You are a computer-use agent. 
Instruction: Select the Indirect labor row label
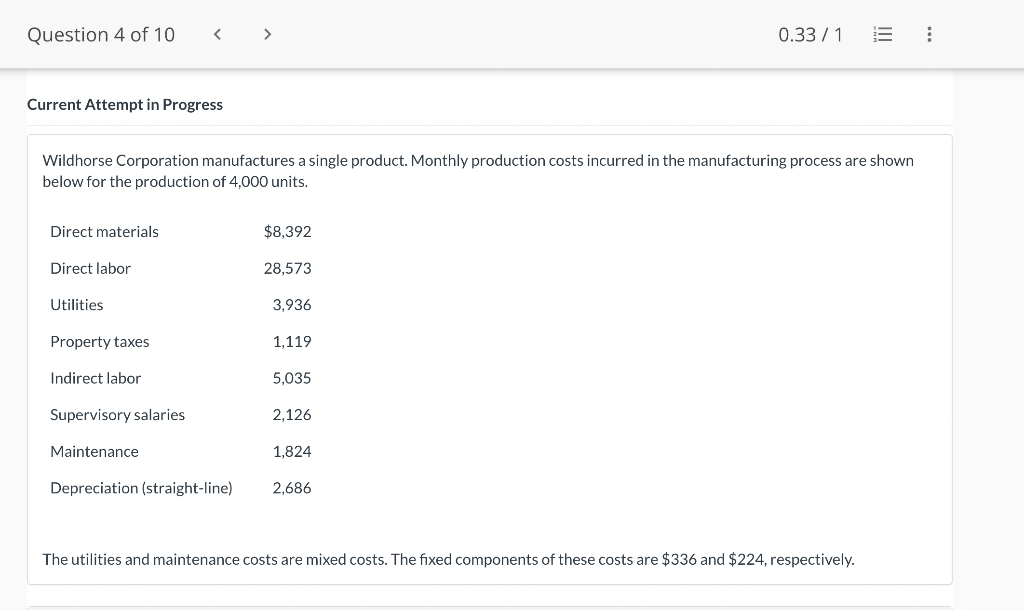pos(96,378)
